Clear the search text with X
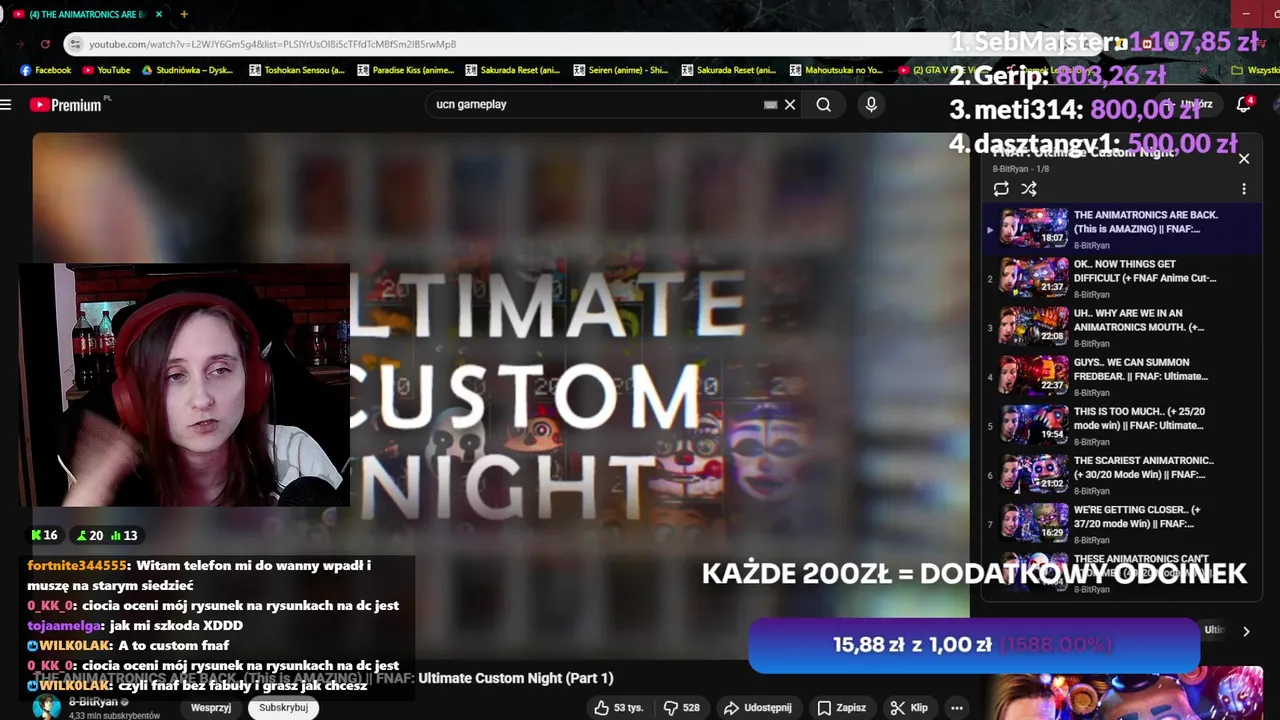The height and width of the screenshot is (720, 1280). [x=790, y=104]
